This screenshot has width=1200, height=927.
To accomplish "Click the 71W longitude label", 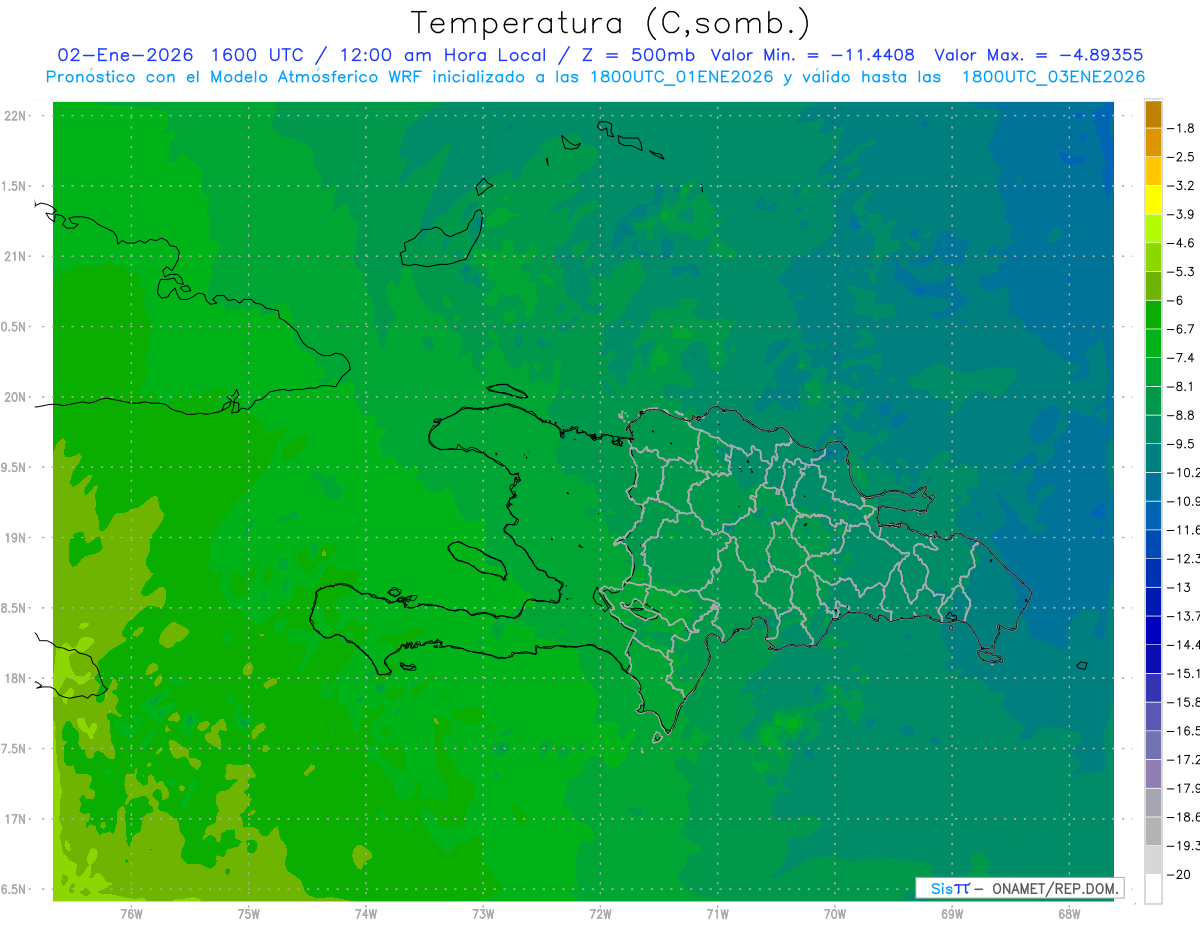I will pos(717,914).
